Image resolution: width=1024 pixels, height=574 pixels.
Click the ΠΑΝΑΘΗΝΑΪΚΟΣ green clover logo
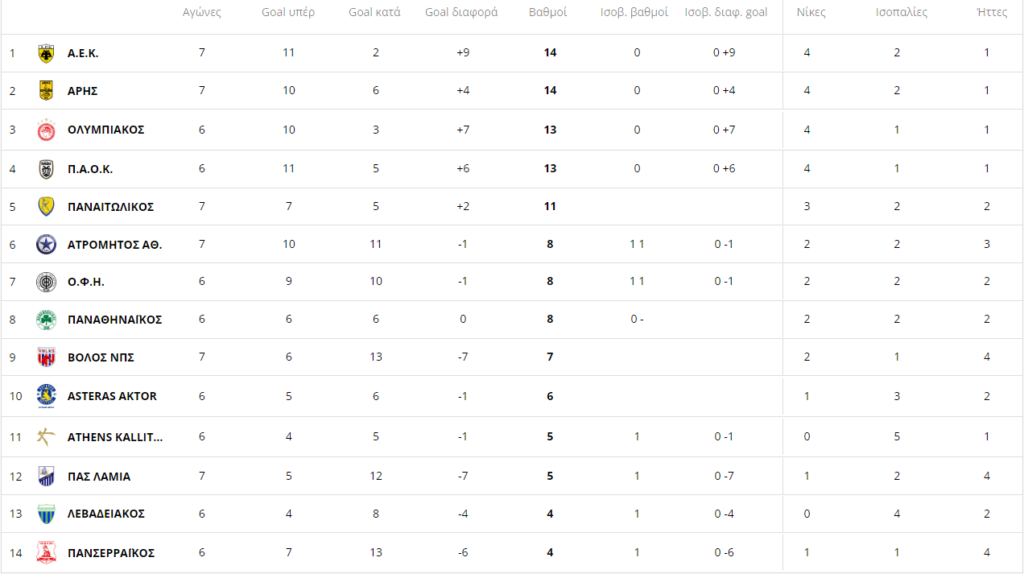pos(46,320)
